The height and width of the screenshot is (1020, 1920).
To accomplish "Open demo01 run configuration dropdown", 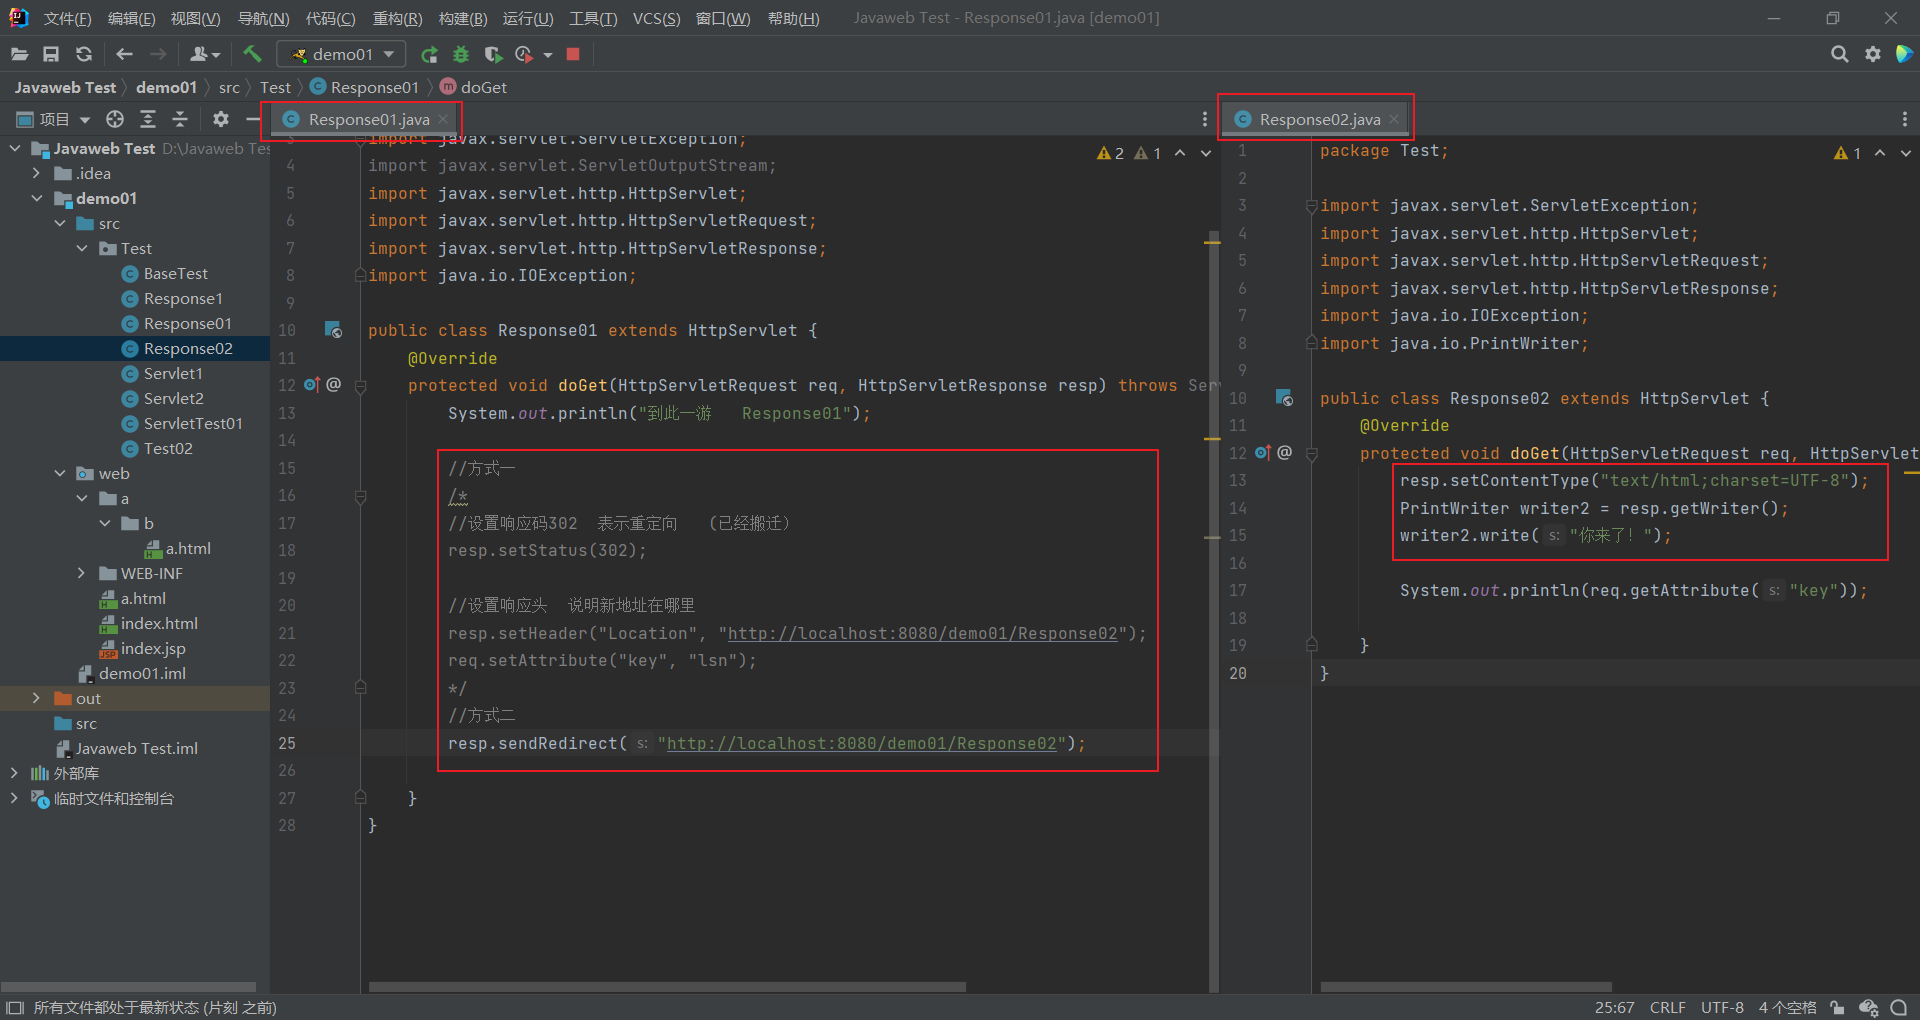I will tap(342, 54).
